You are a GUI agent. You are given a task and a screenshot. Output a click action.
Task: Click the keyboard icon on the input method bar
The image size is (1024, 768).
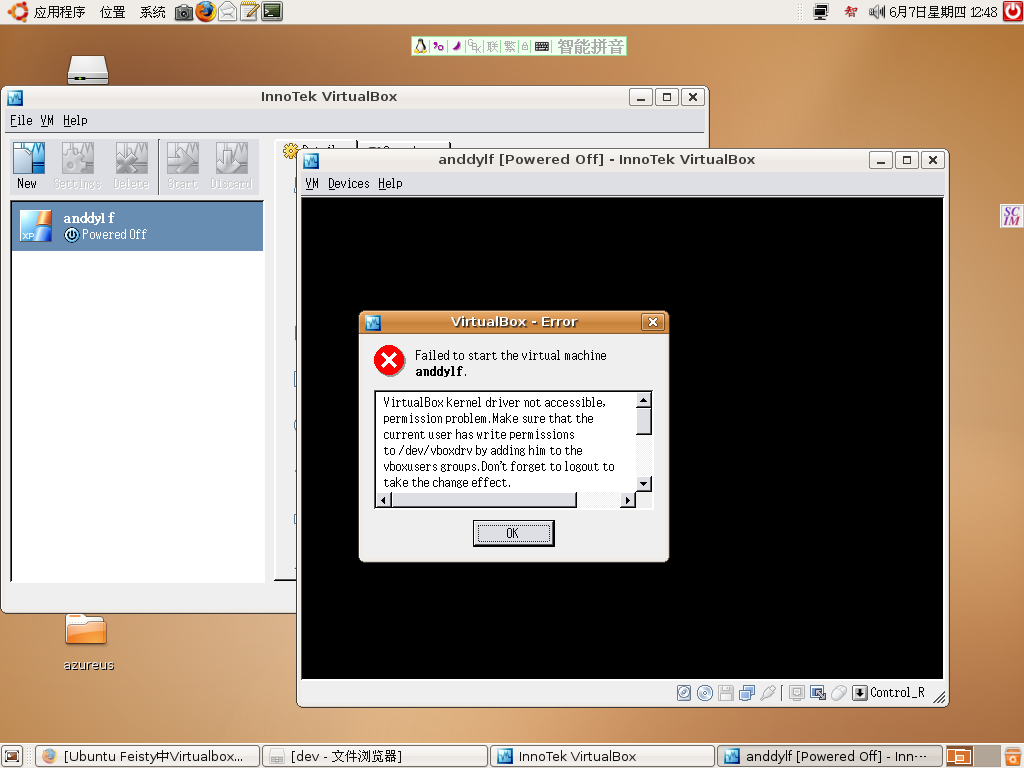(x=542, y=46)
